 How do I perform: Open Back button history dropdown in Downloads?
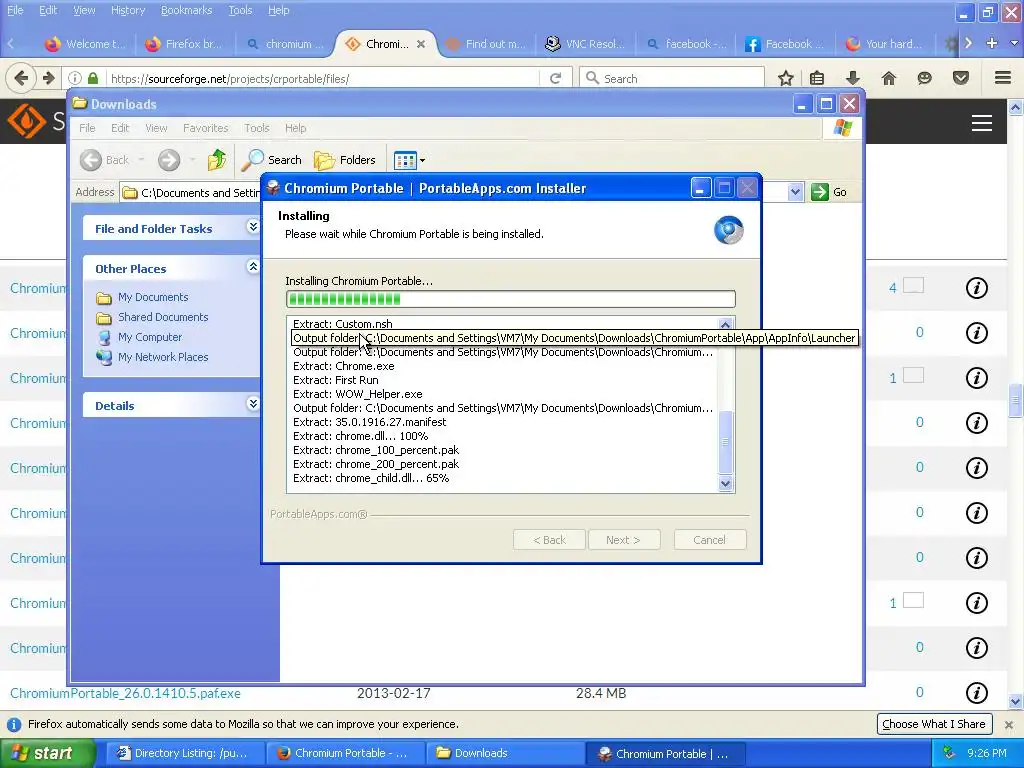[141, 160]
